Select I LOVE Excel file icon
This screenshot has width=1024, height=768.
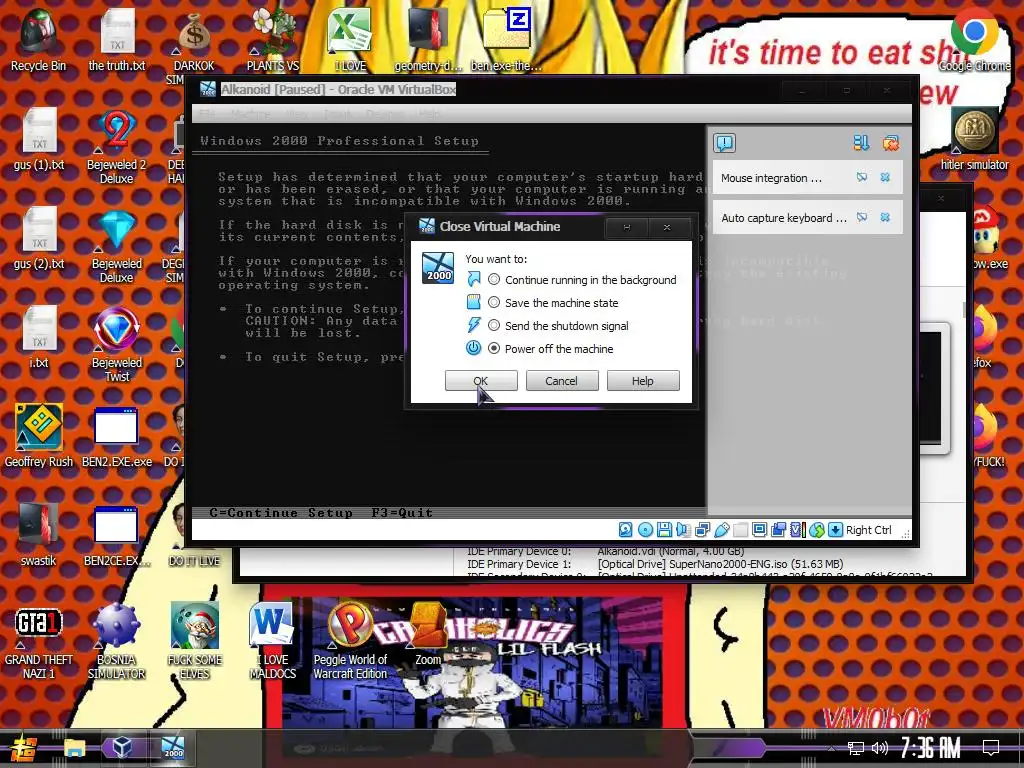[x=351, y=40]
